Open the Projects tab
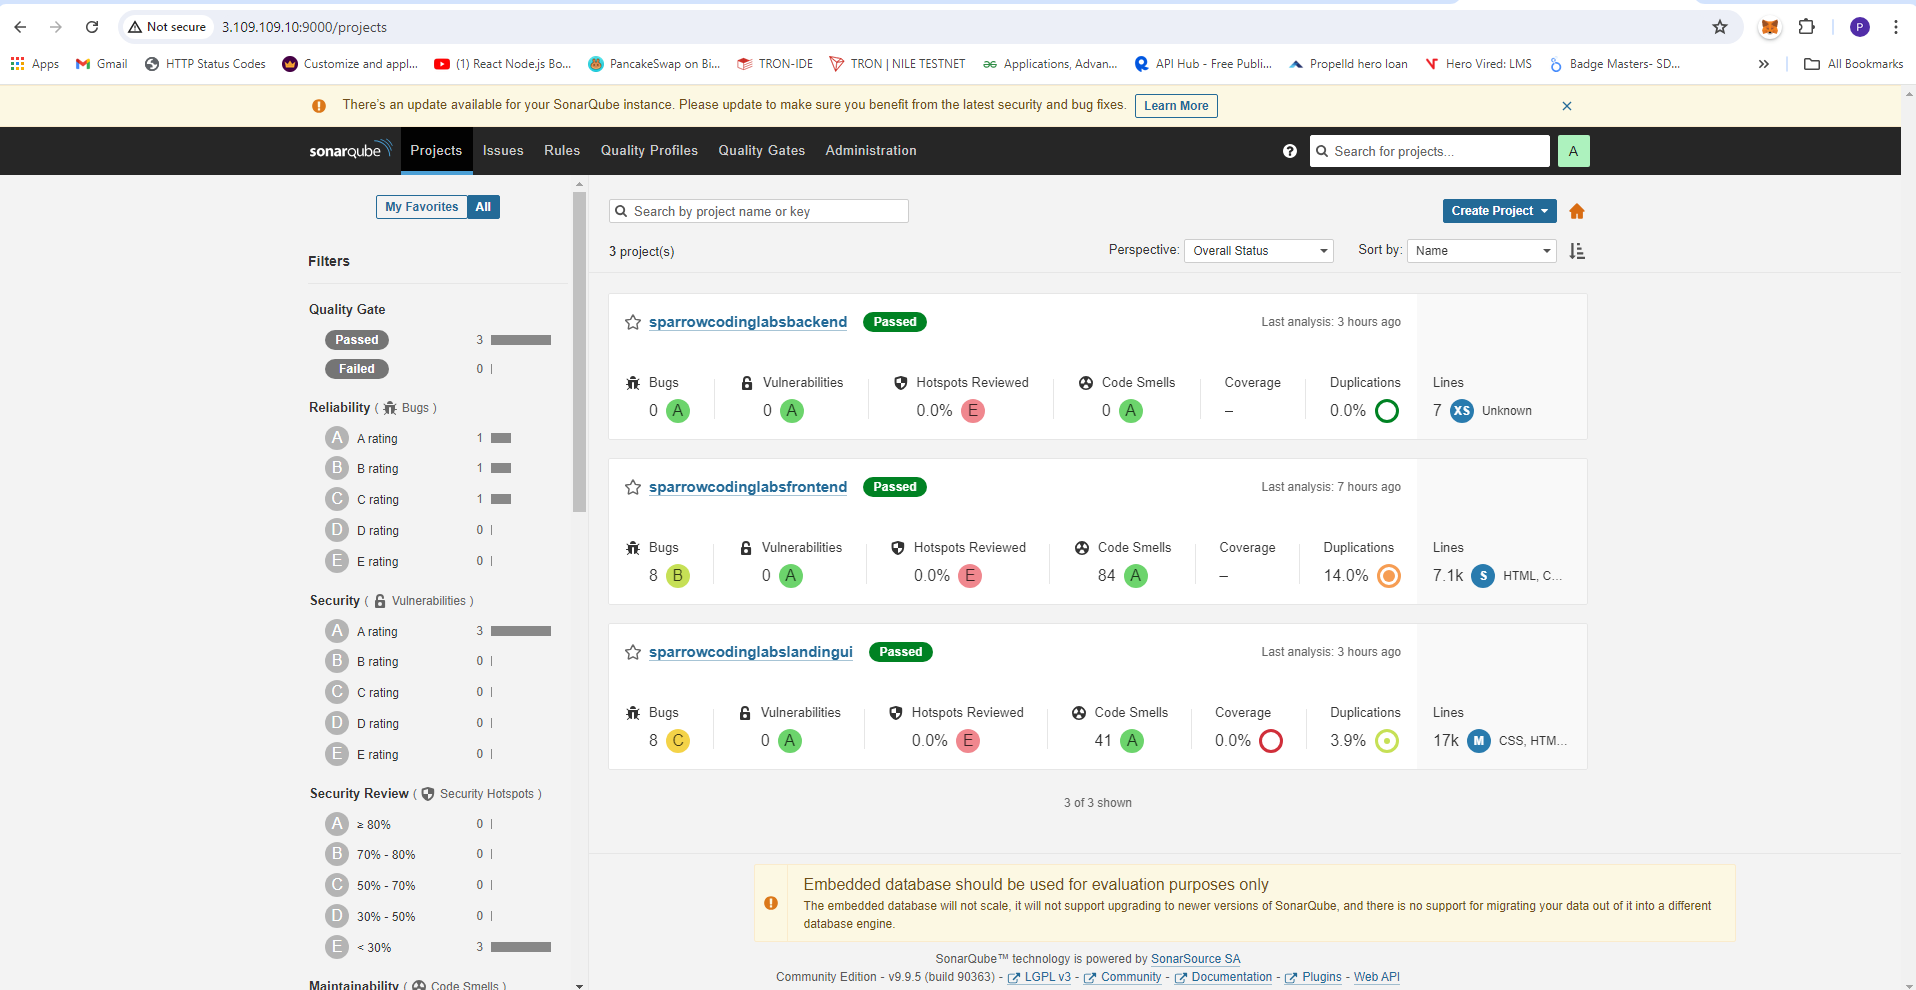Viewport: 1916px width, 990px height. pos(436,151)
